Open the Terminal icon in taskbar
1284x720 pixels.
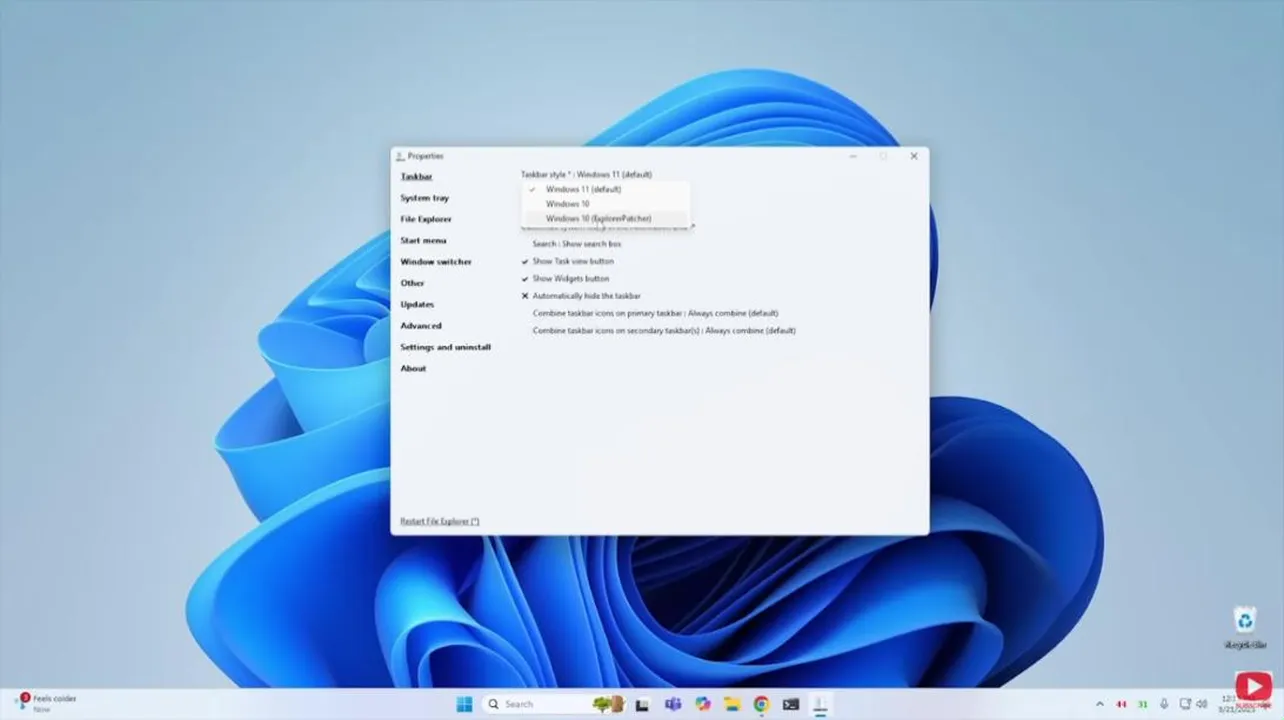pos(791,704)
